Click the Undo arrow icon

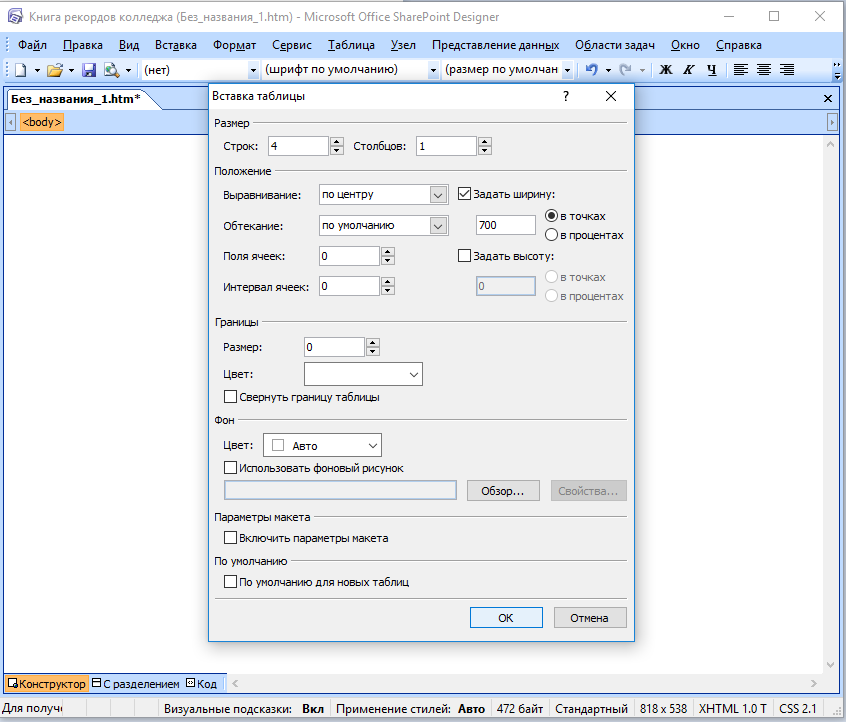coord(592,70)
